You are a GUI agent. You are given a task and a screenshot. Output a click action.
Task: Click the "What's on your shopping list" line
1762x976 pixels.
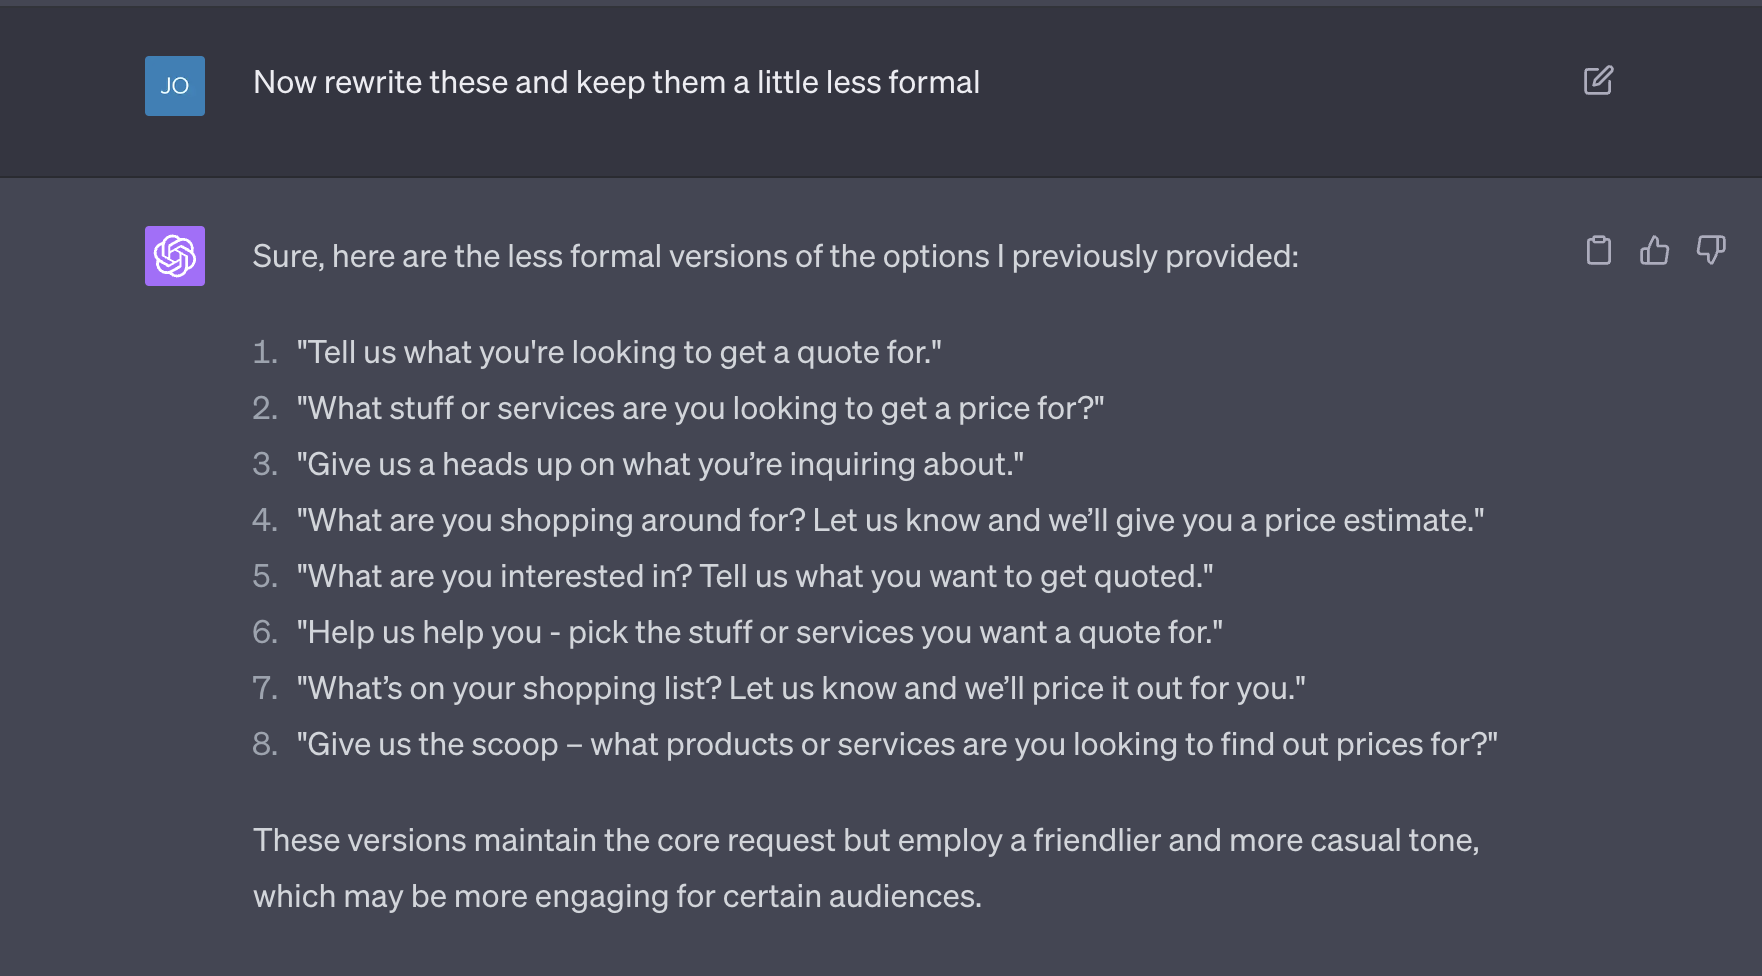click(801, 688)
